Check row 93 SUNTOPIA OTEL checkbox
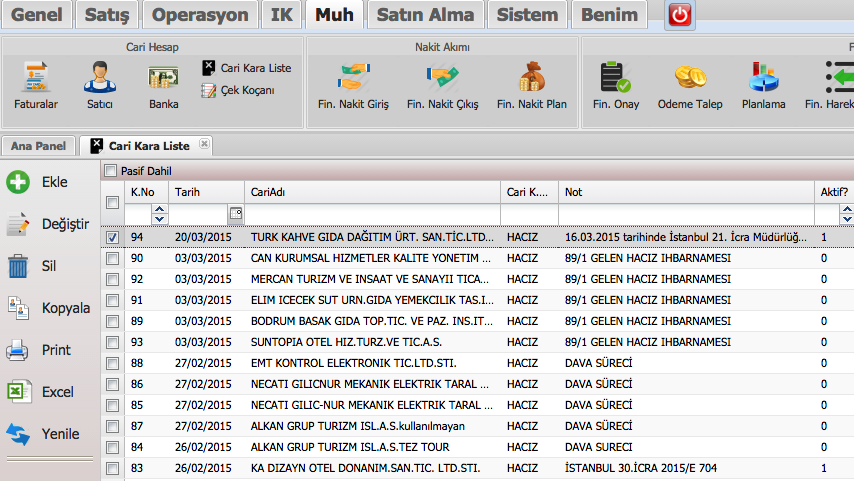The width and height of the screenshot is (854, 481). click(x=112, y=342)
